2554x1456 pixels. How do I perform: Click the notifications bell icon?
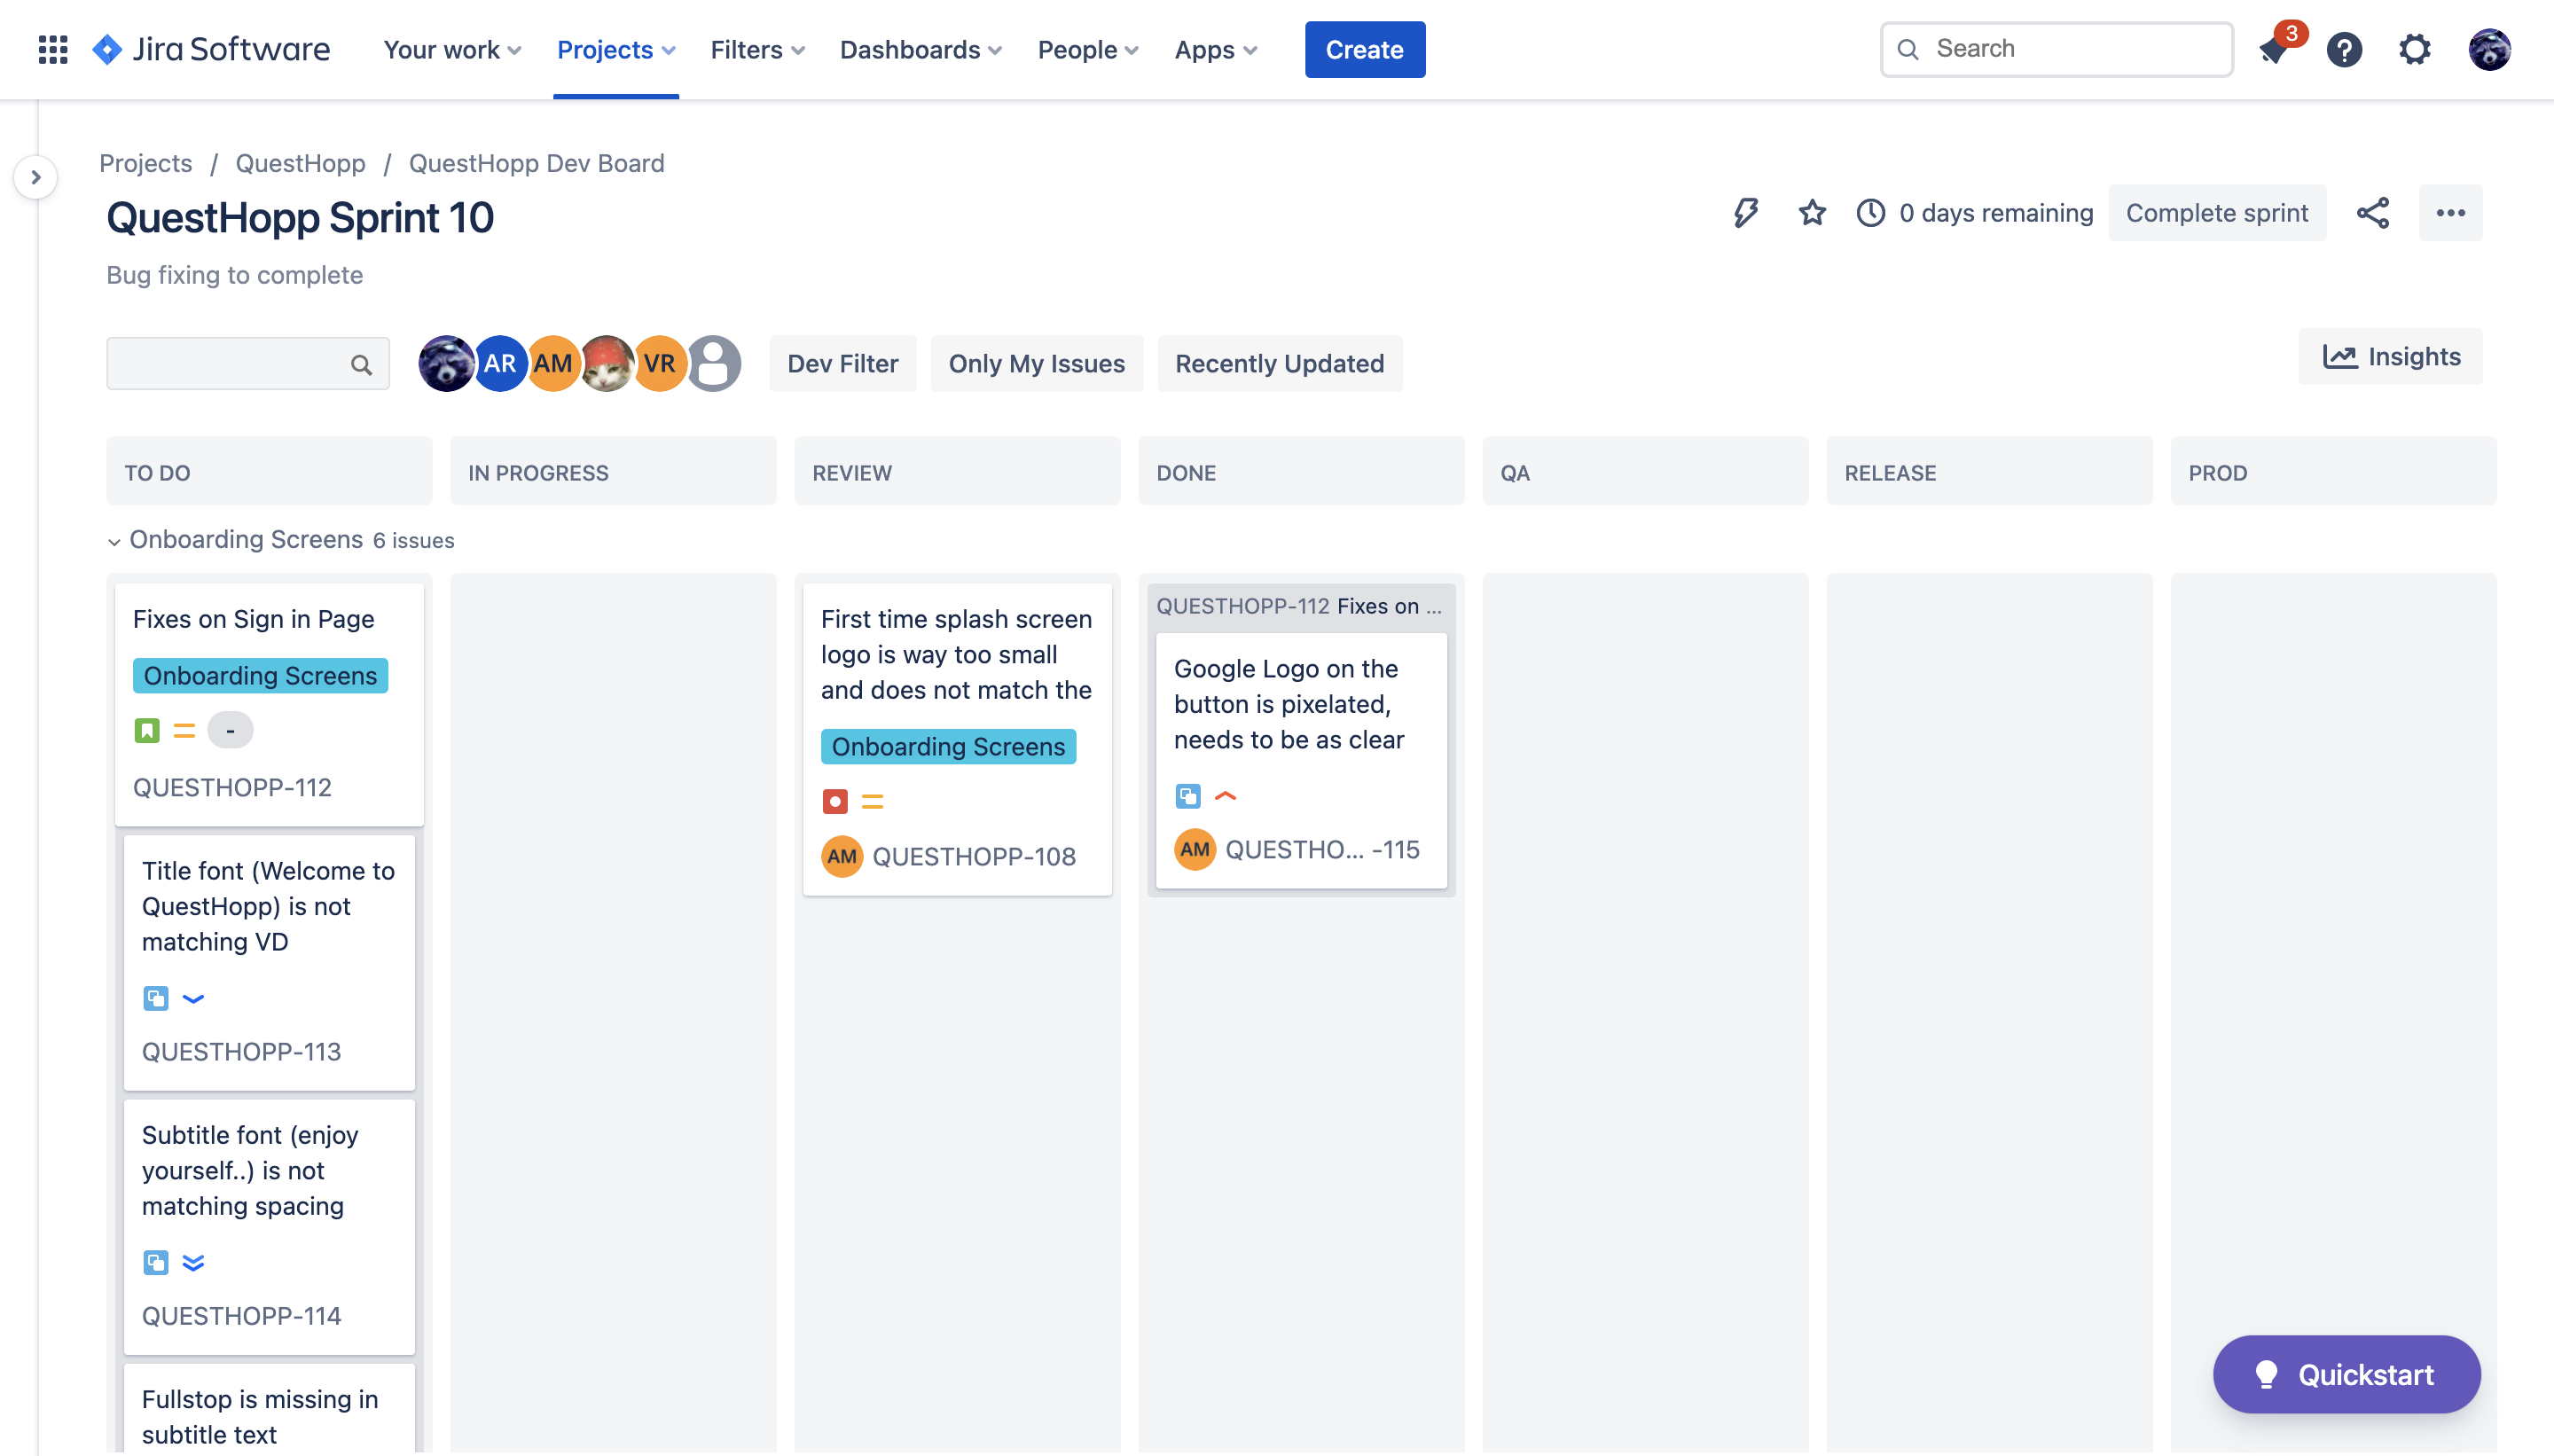[2274, 49]
